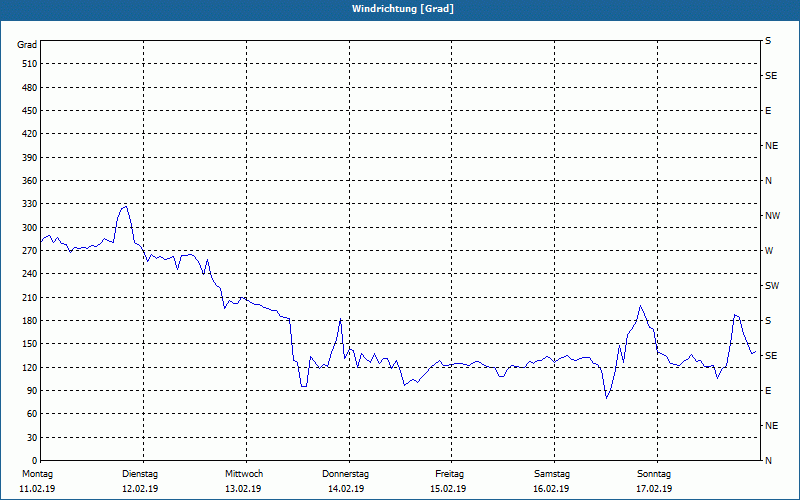The height and width of the screenshot is (500, 800).
Task: Click the W compass direction label
Action: coord(769,251)
